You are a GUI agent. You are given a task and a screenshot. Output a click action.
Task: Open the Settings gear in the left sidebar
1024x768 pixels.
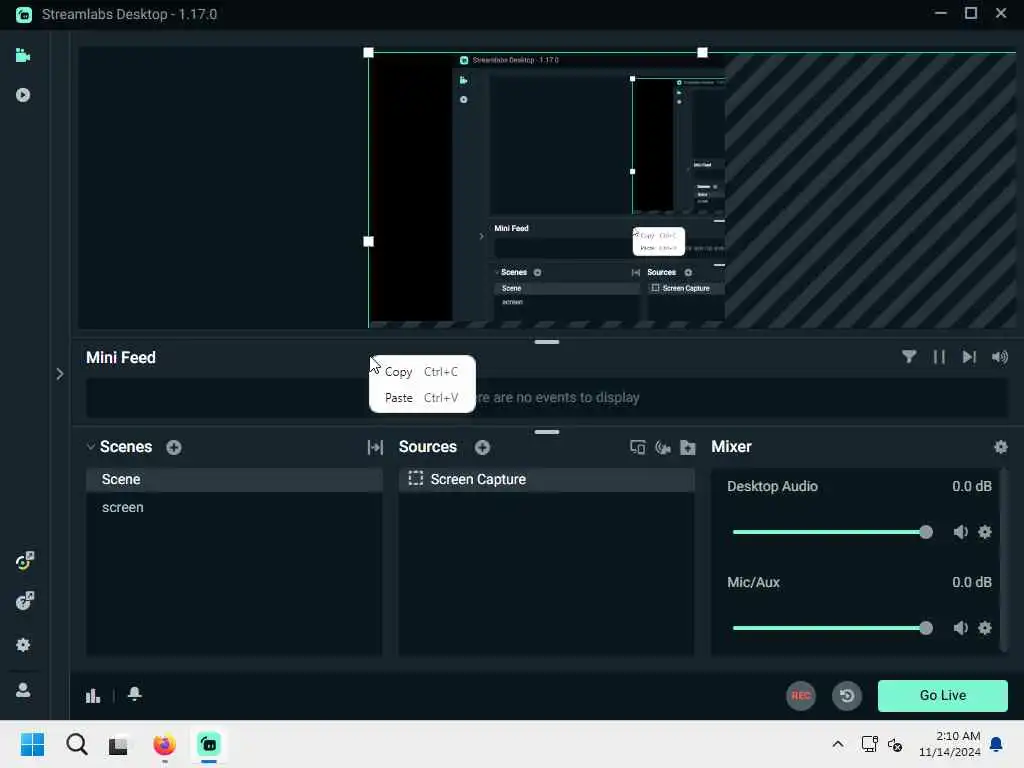tap(23, 645)
